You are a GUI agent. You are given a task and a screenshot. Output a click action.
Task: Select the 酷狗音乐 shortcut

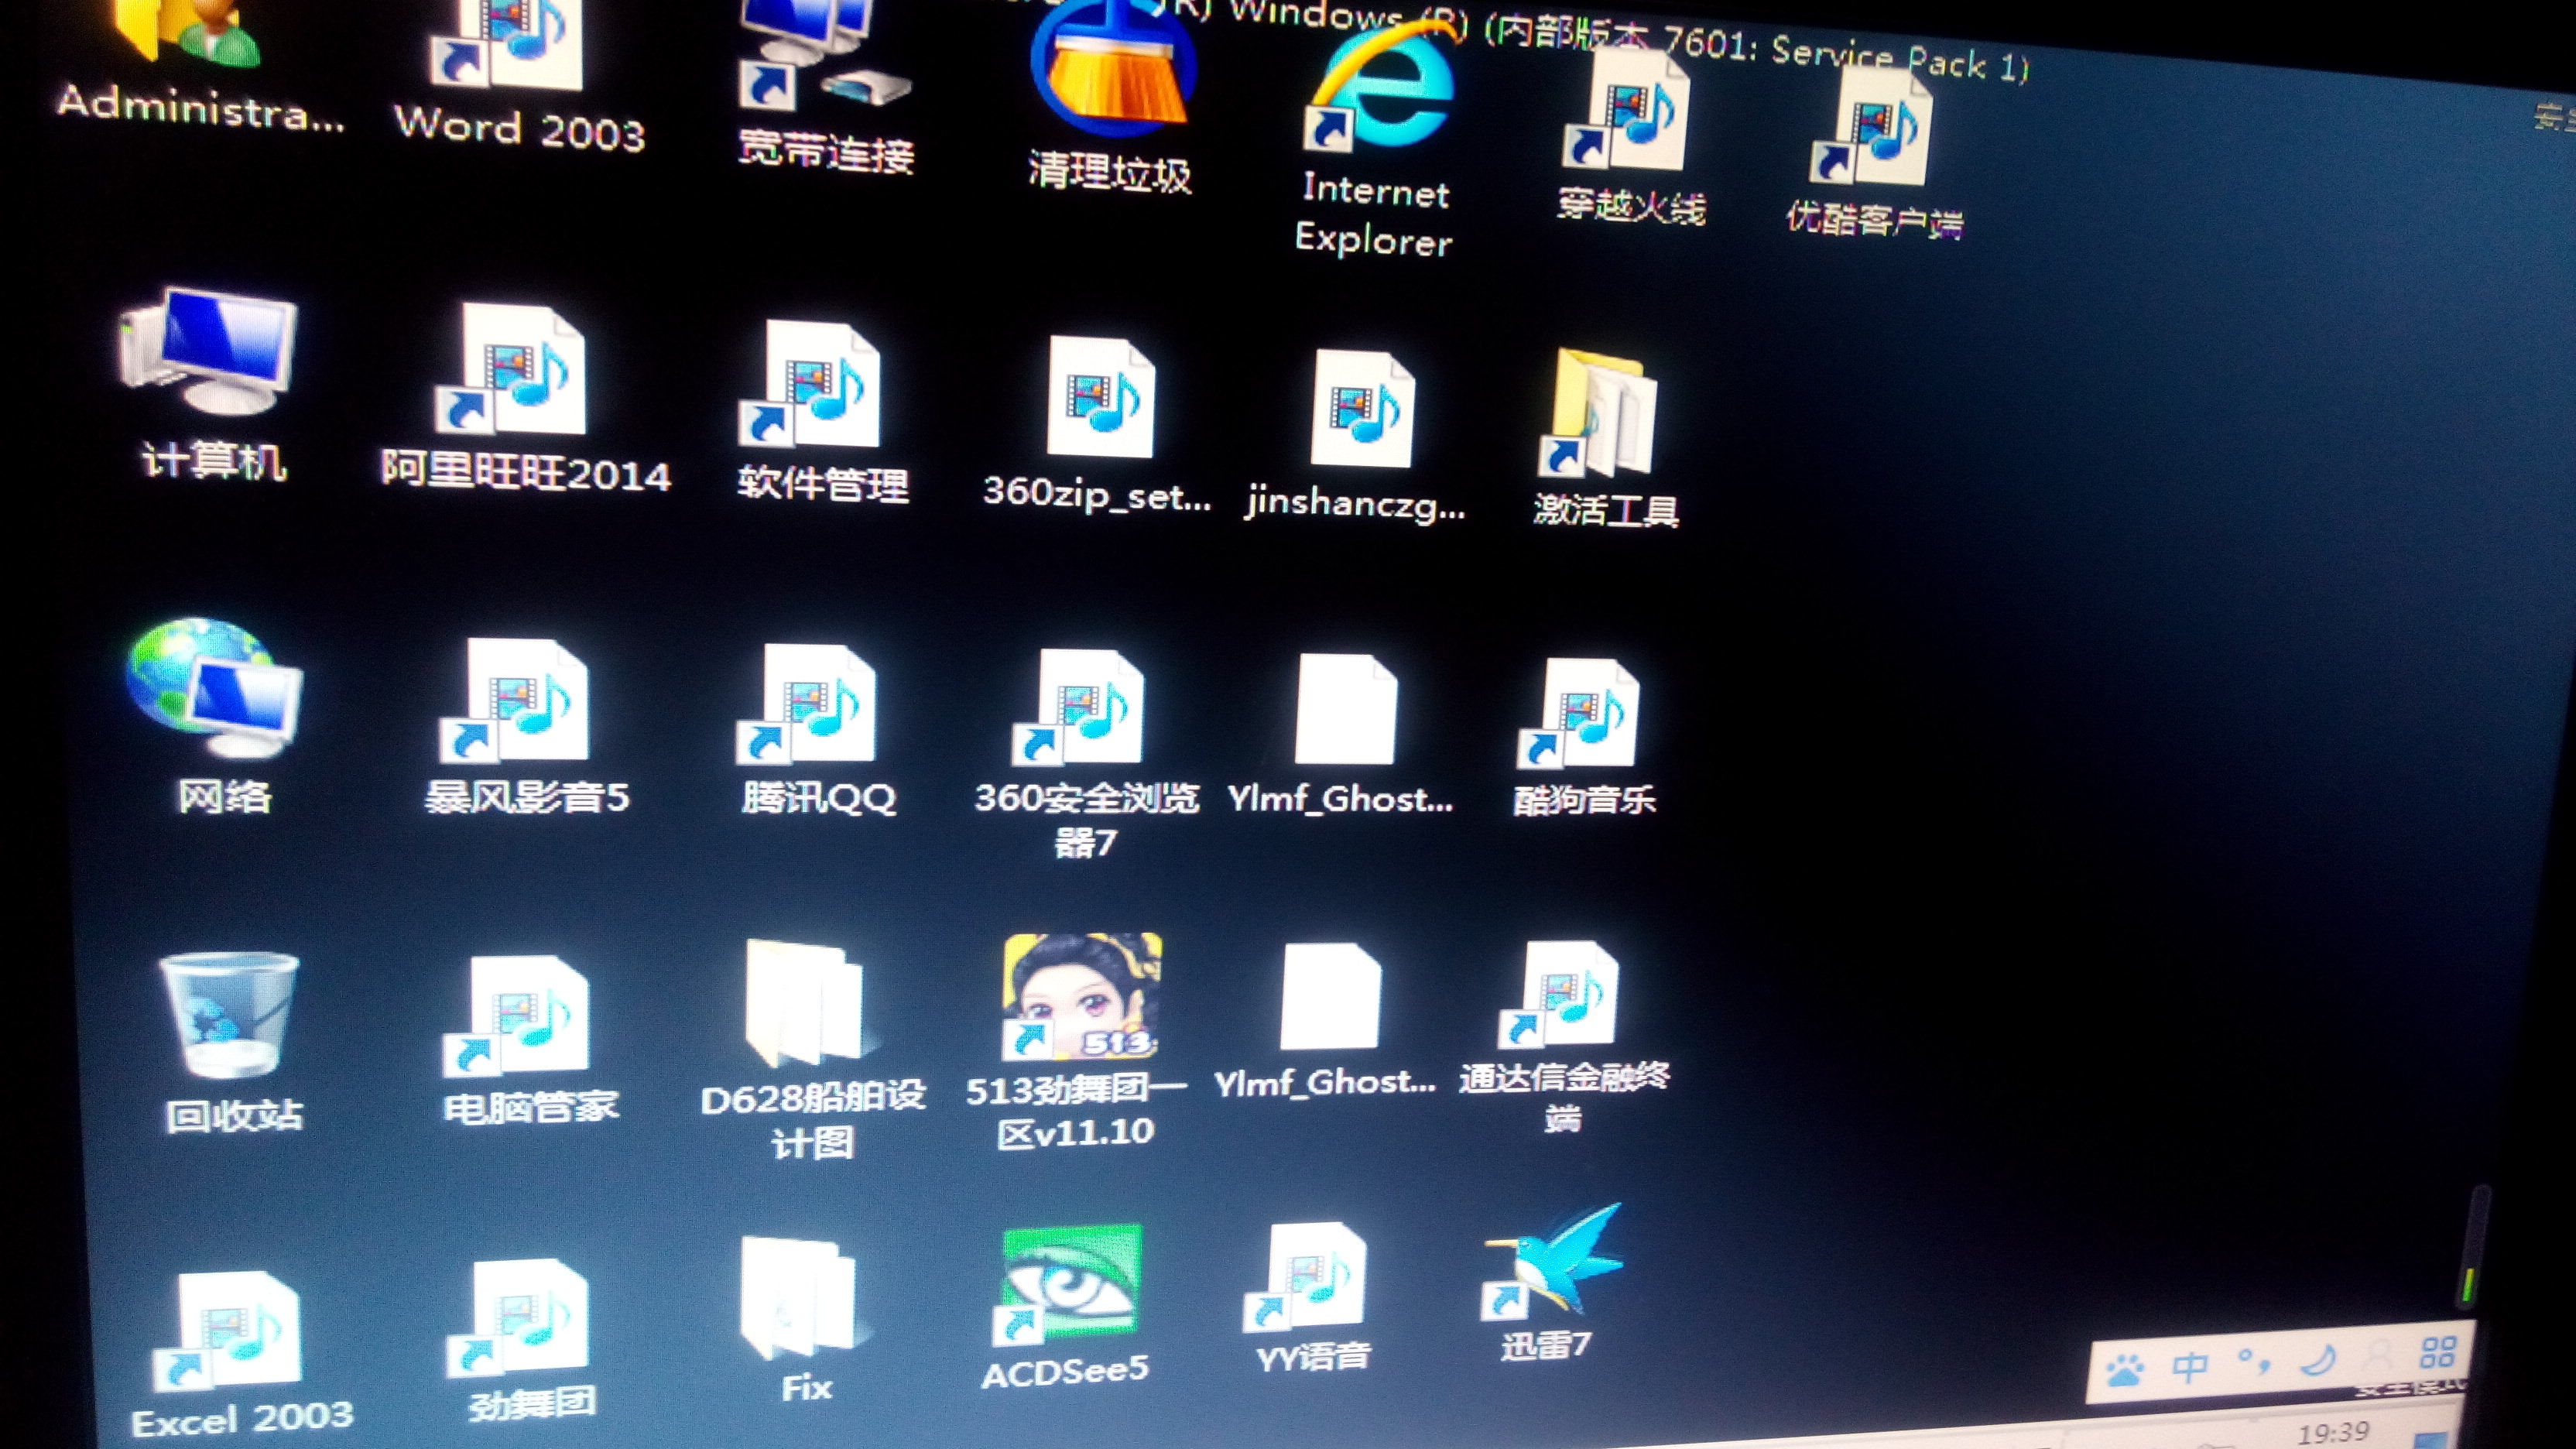[1578, 714]
